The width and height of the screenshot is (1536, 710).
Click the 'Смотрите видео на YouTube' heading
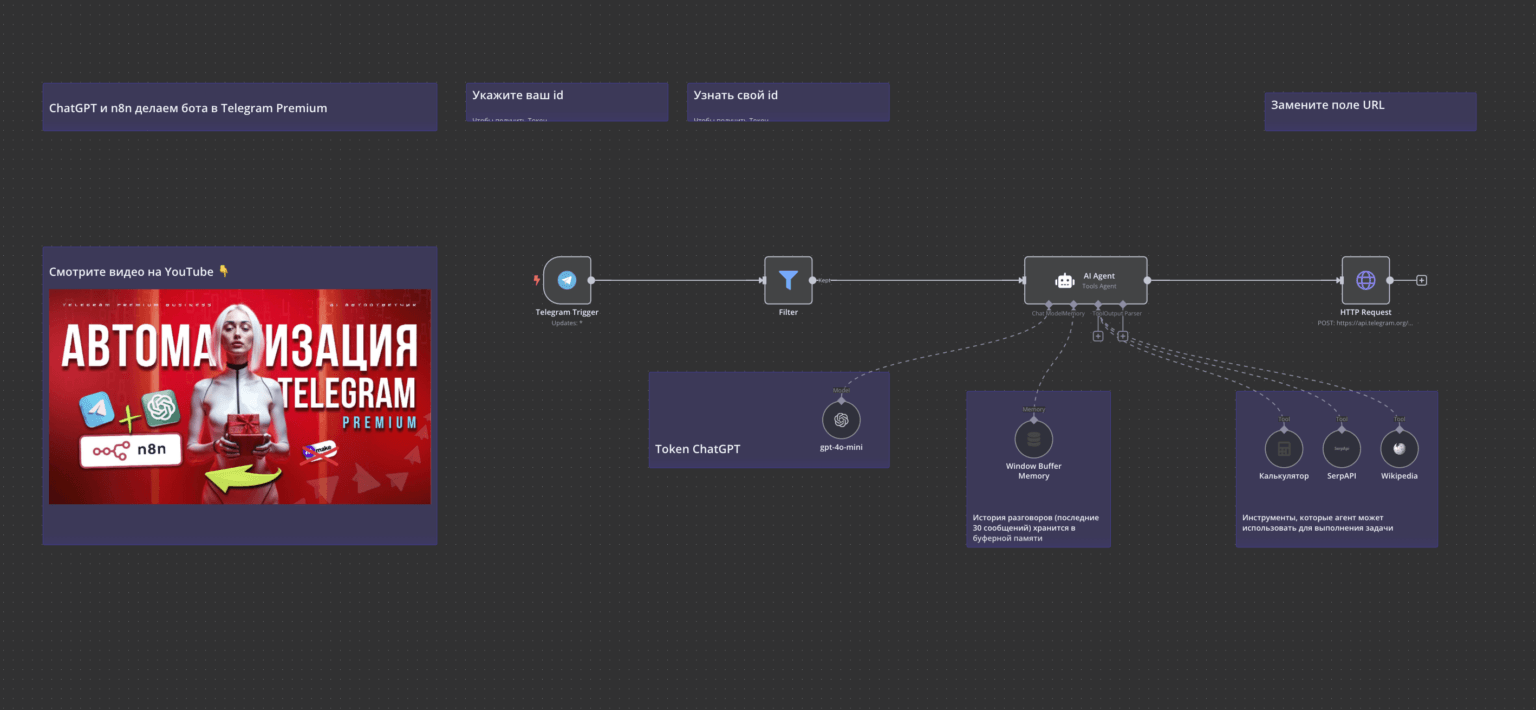pos(139,272)
